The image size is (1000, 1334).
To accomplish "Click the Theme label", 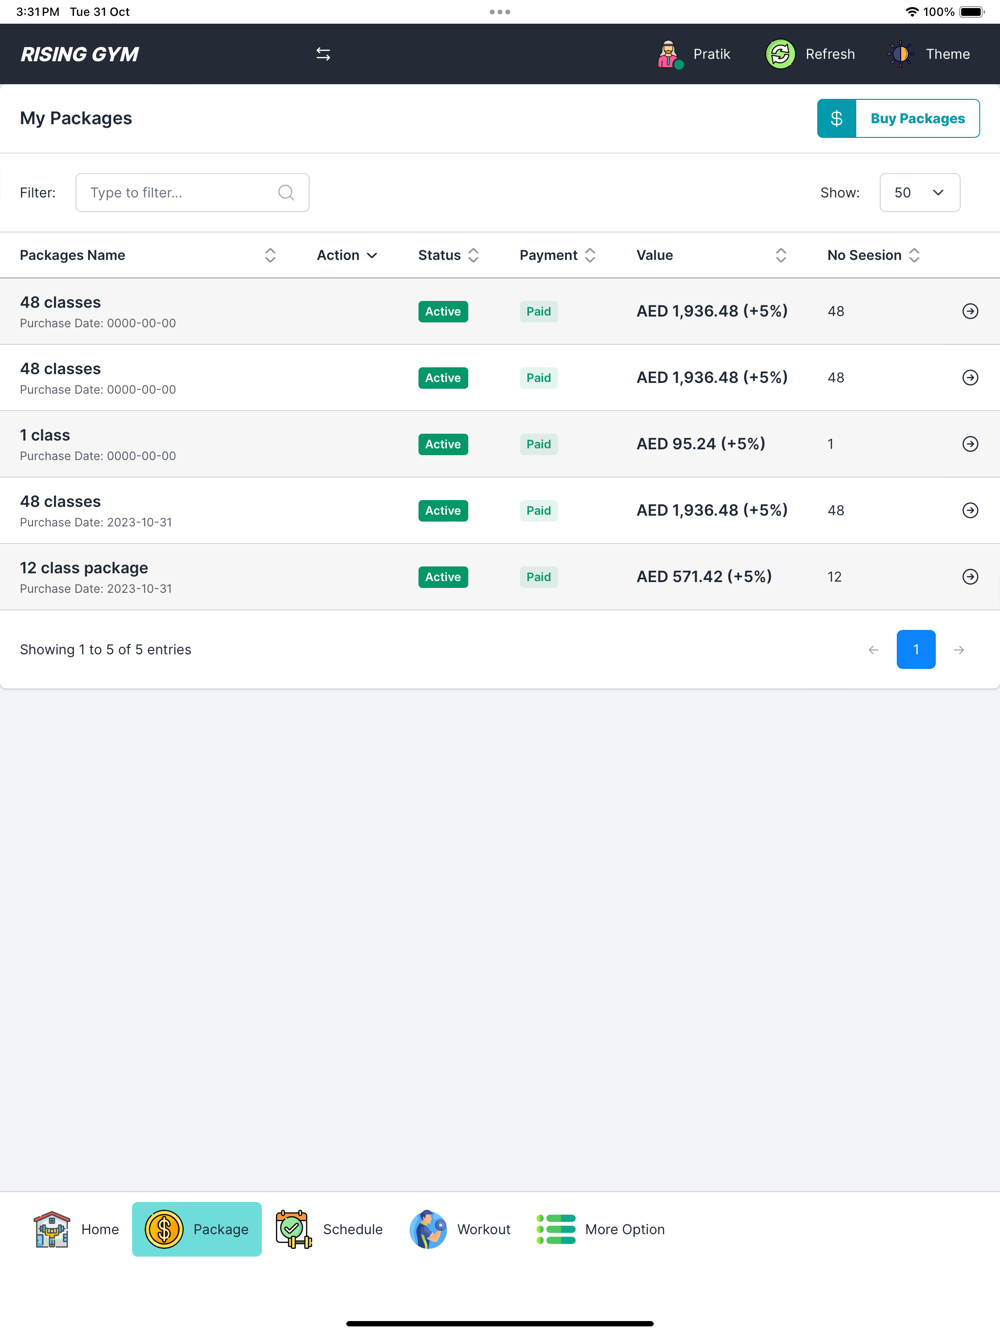I will pos(948,54).
